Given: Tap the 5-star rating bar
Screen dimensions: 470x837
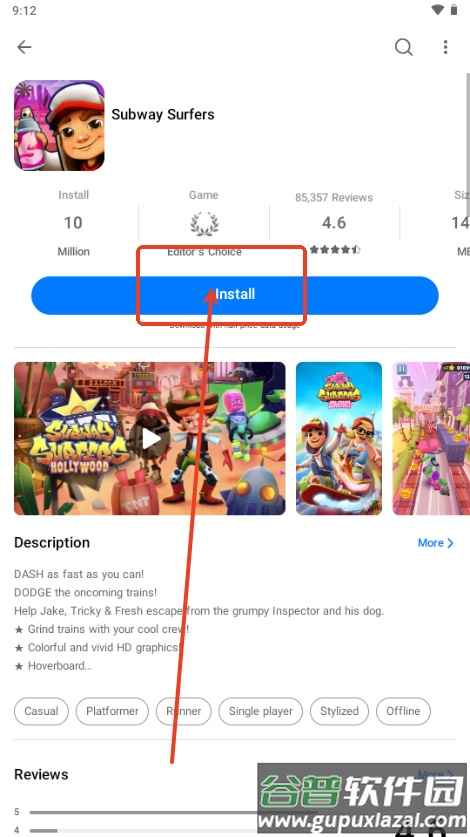Looking at the screenshot, I should pos(144,812).
